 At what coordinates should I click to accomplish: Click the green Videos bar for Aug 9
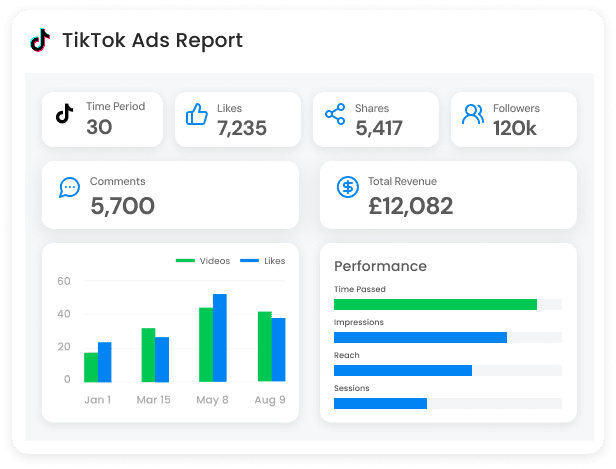[265, 346]
